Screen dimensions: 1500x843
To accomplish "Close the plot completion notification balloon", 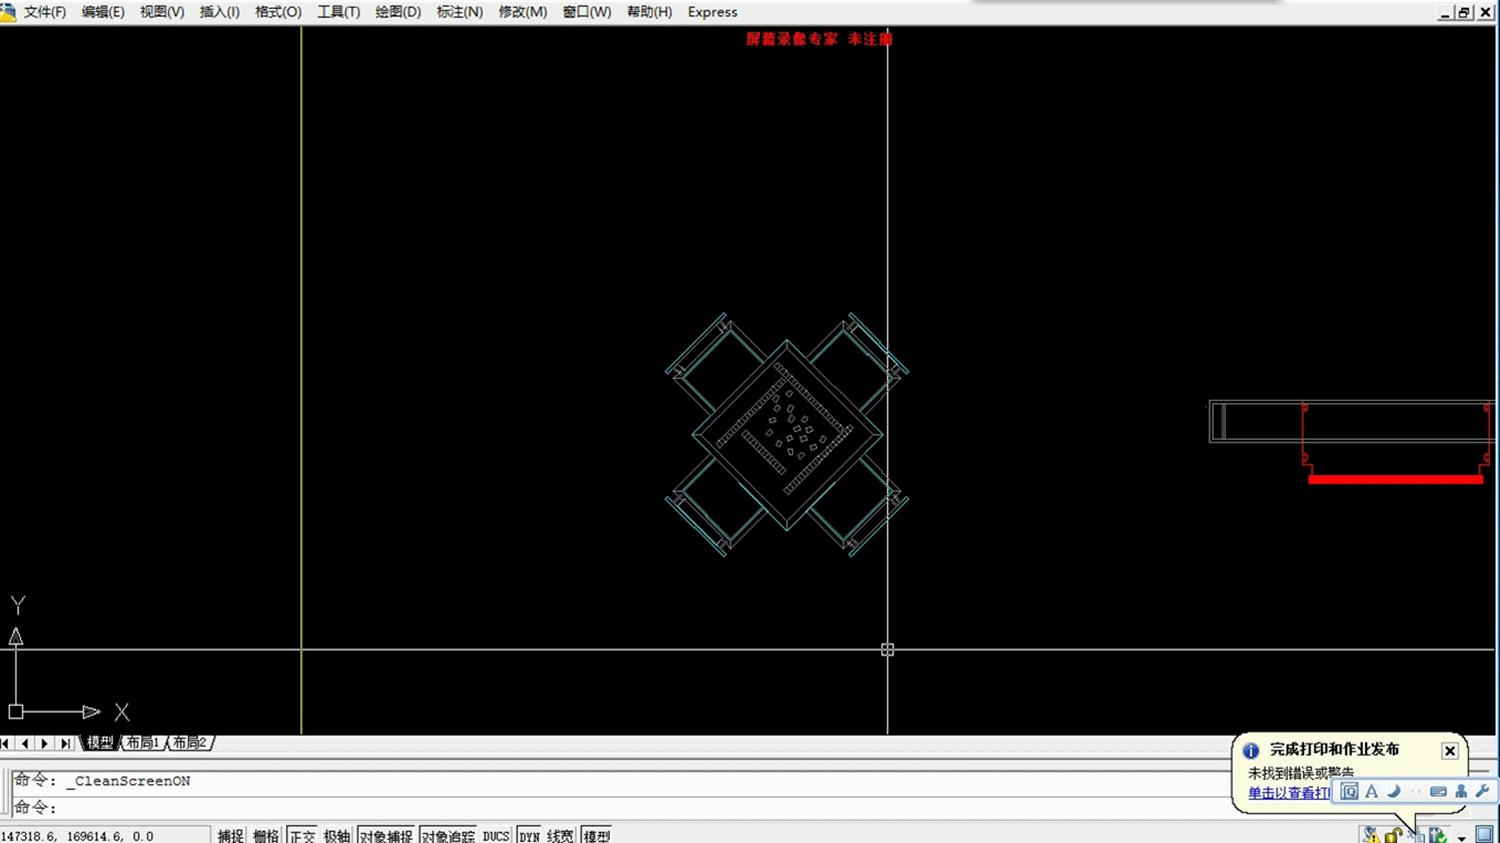I will (1450, 750).
